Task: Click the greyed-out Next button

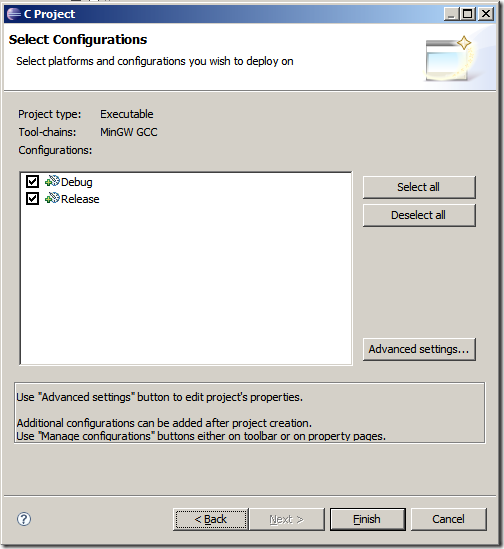Action: click(287, 519)
